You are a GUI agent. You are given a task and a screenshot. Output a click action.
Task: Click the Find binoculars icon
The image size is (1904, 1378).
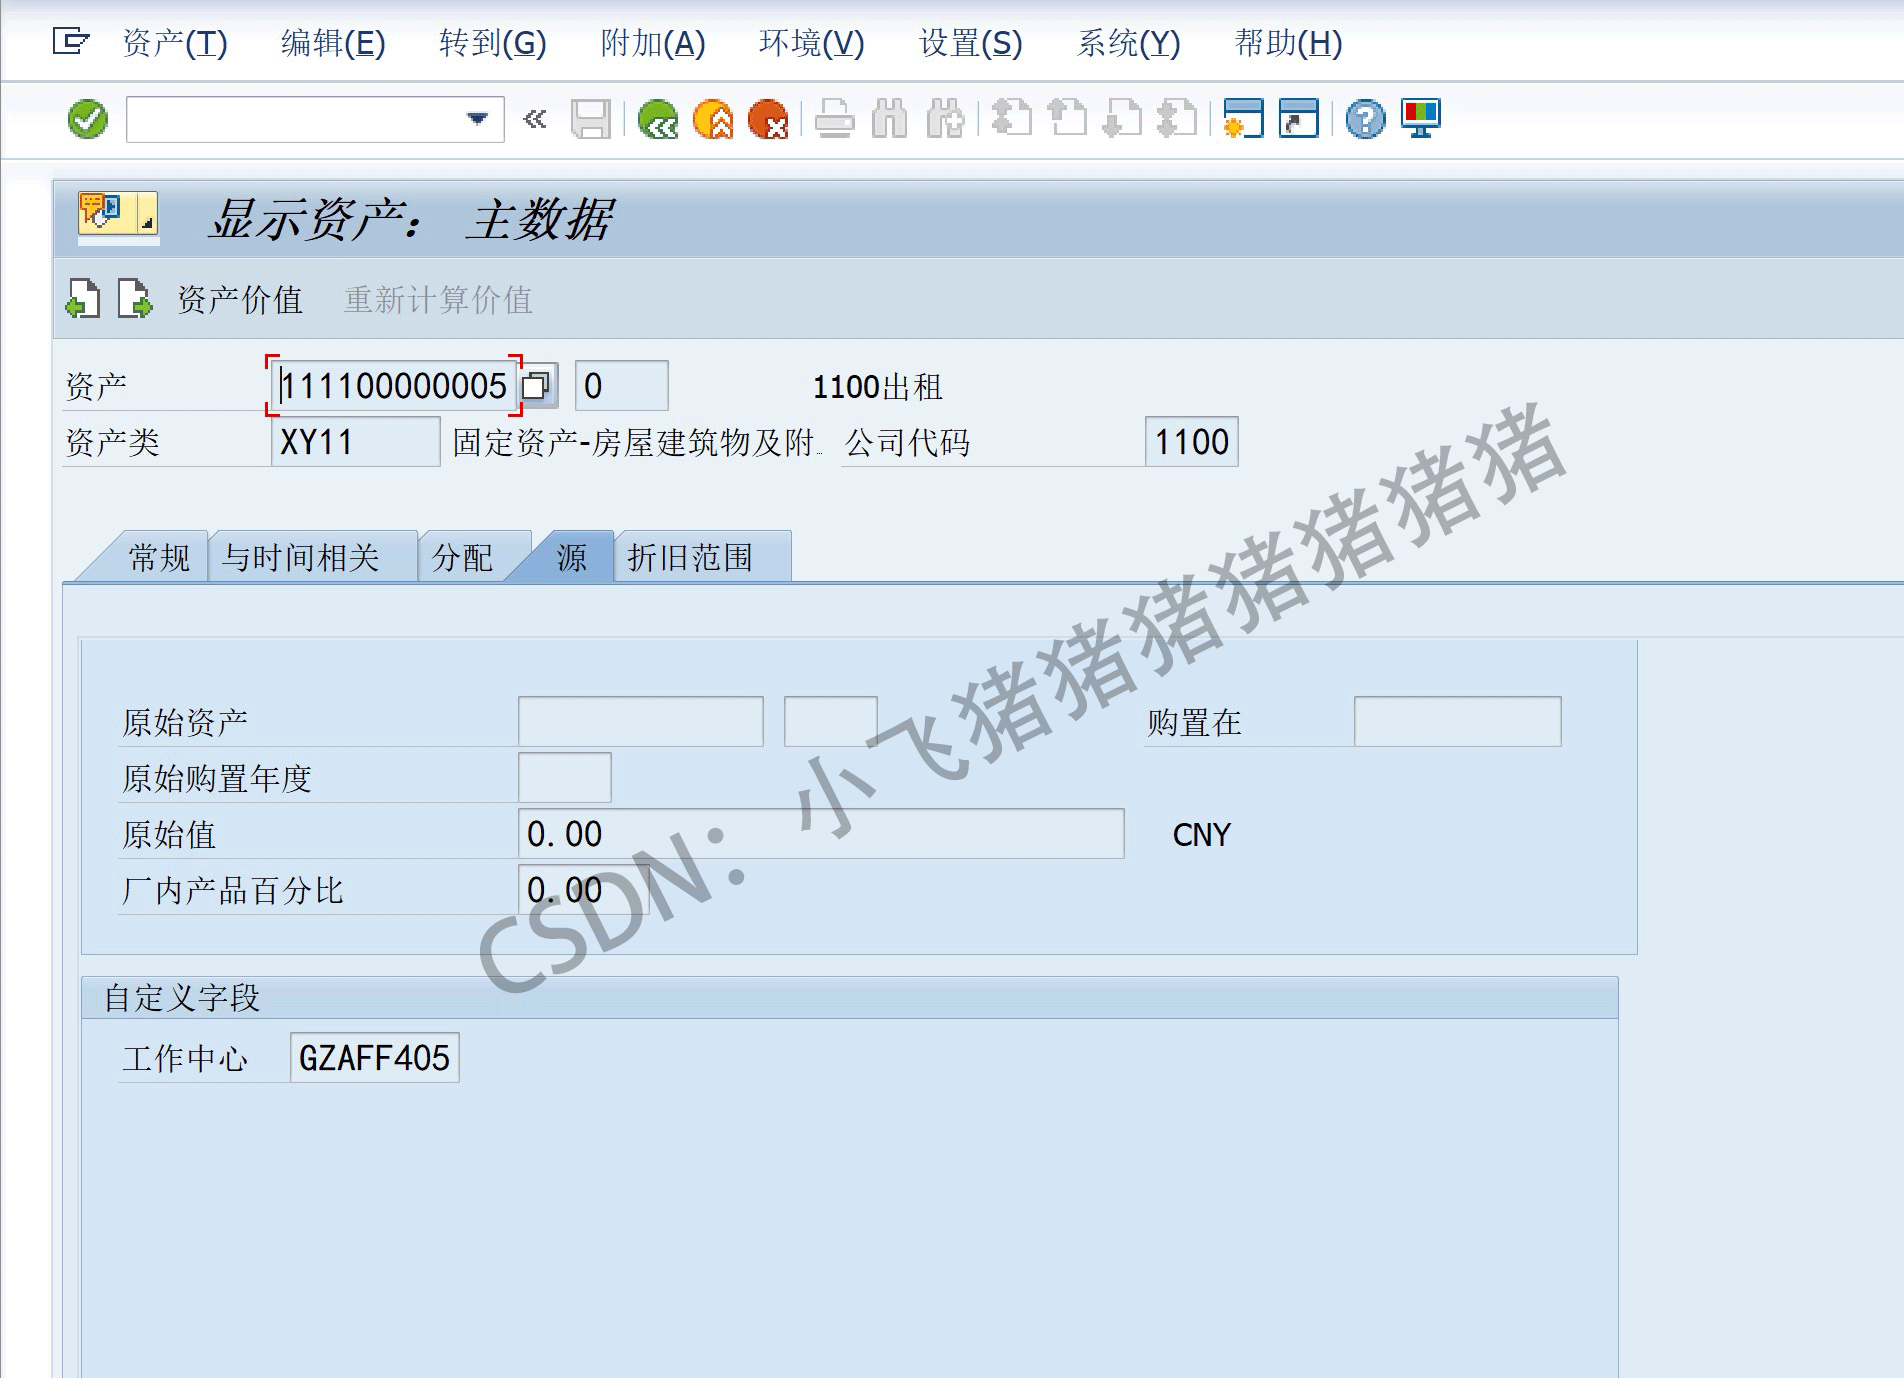(889, 119)
